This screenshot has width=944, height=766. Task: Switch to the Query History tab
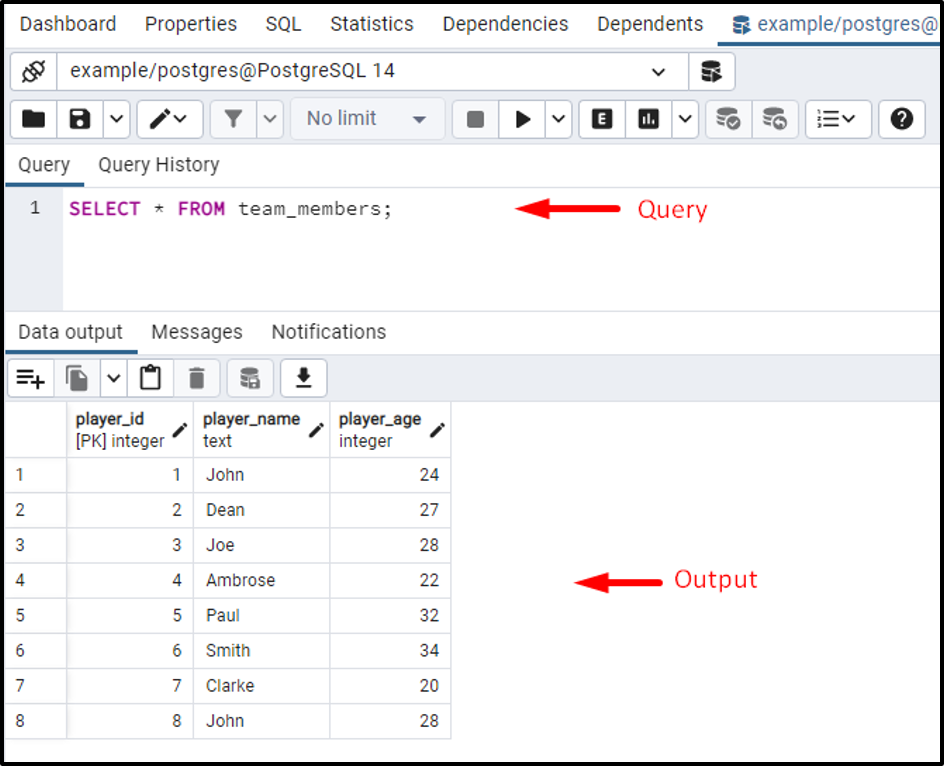coord(158,164)
